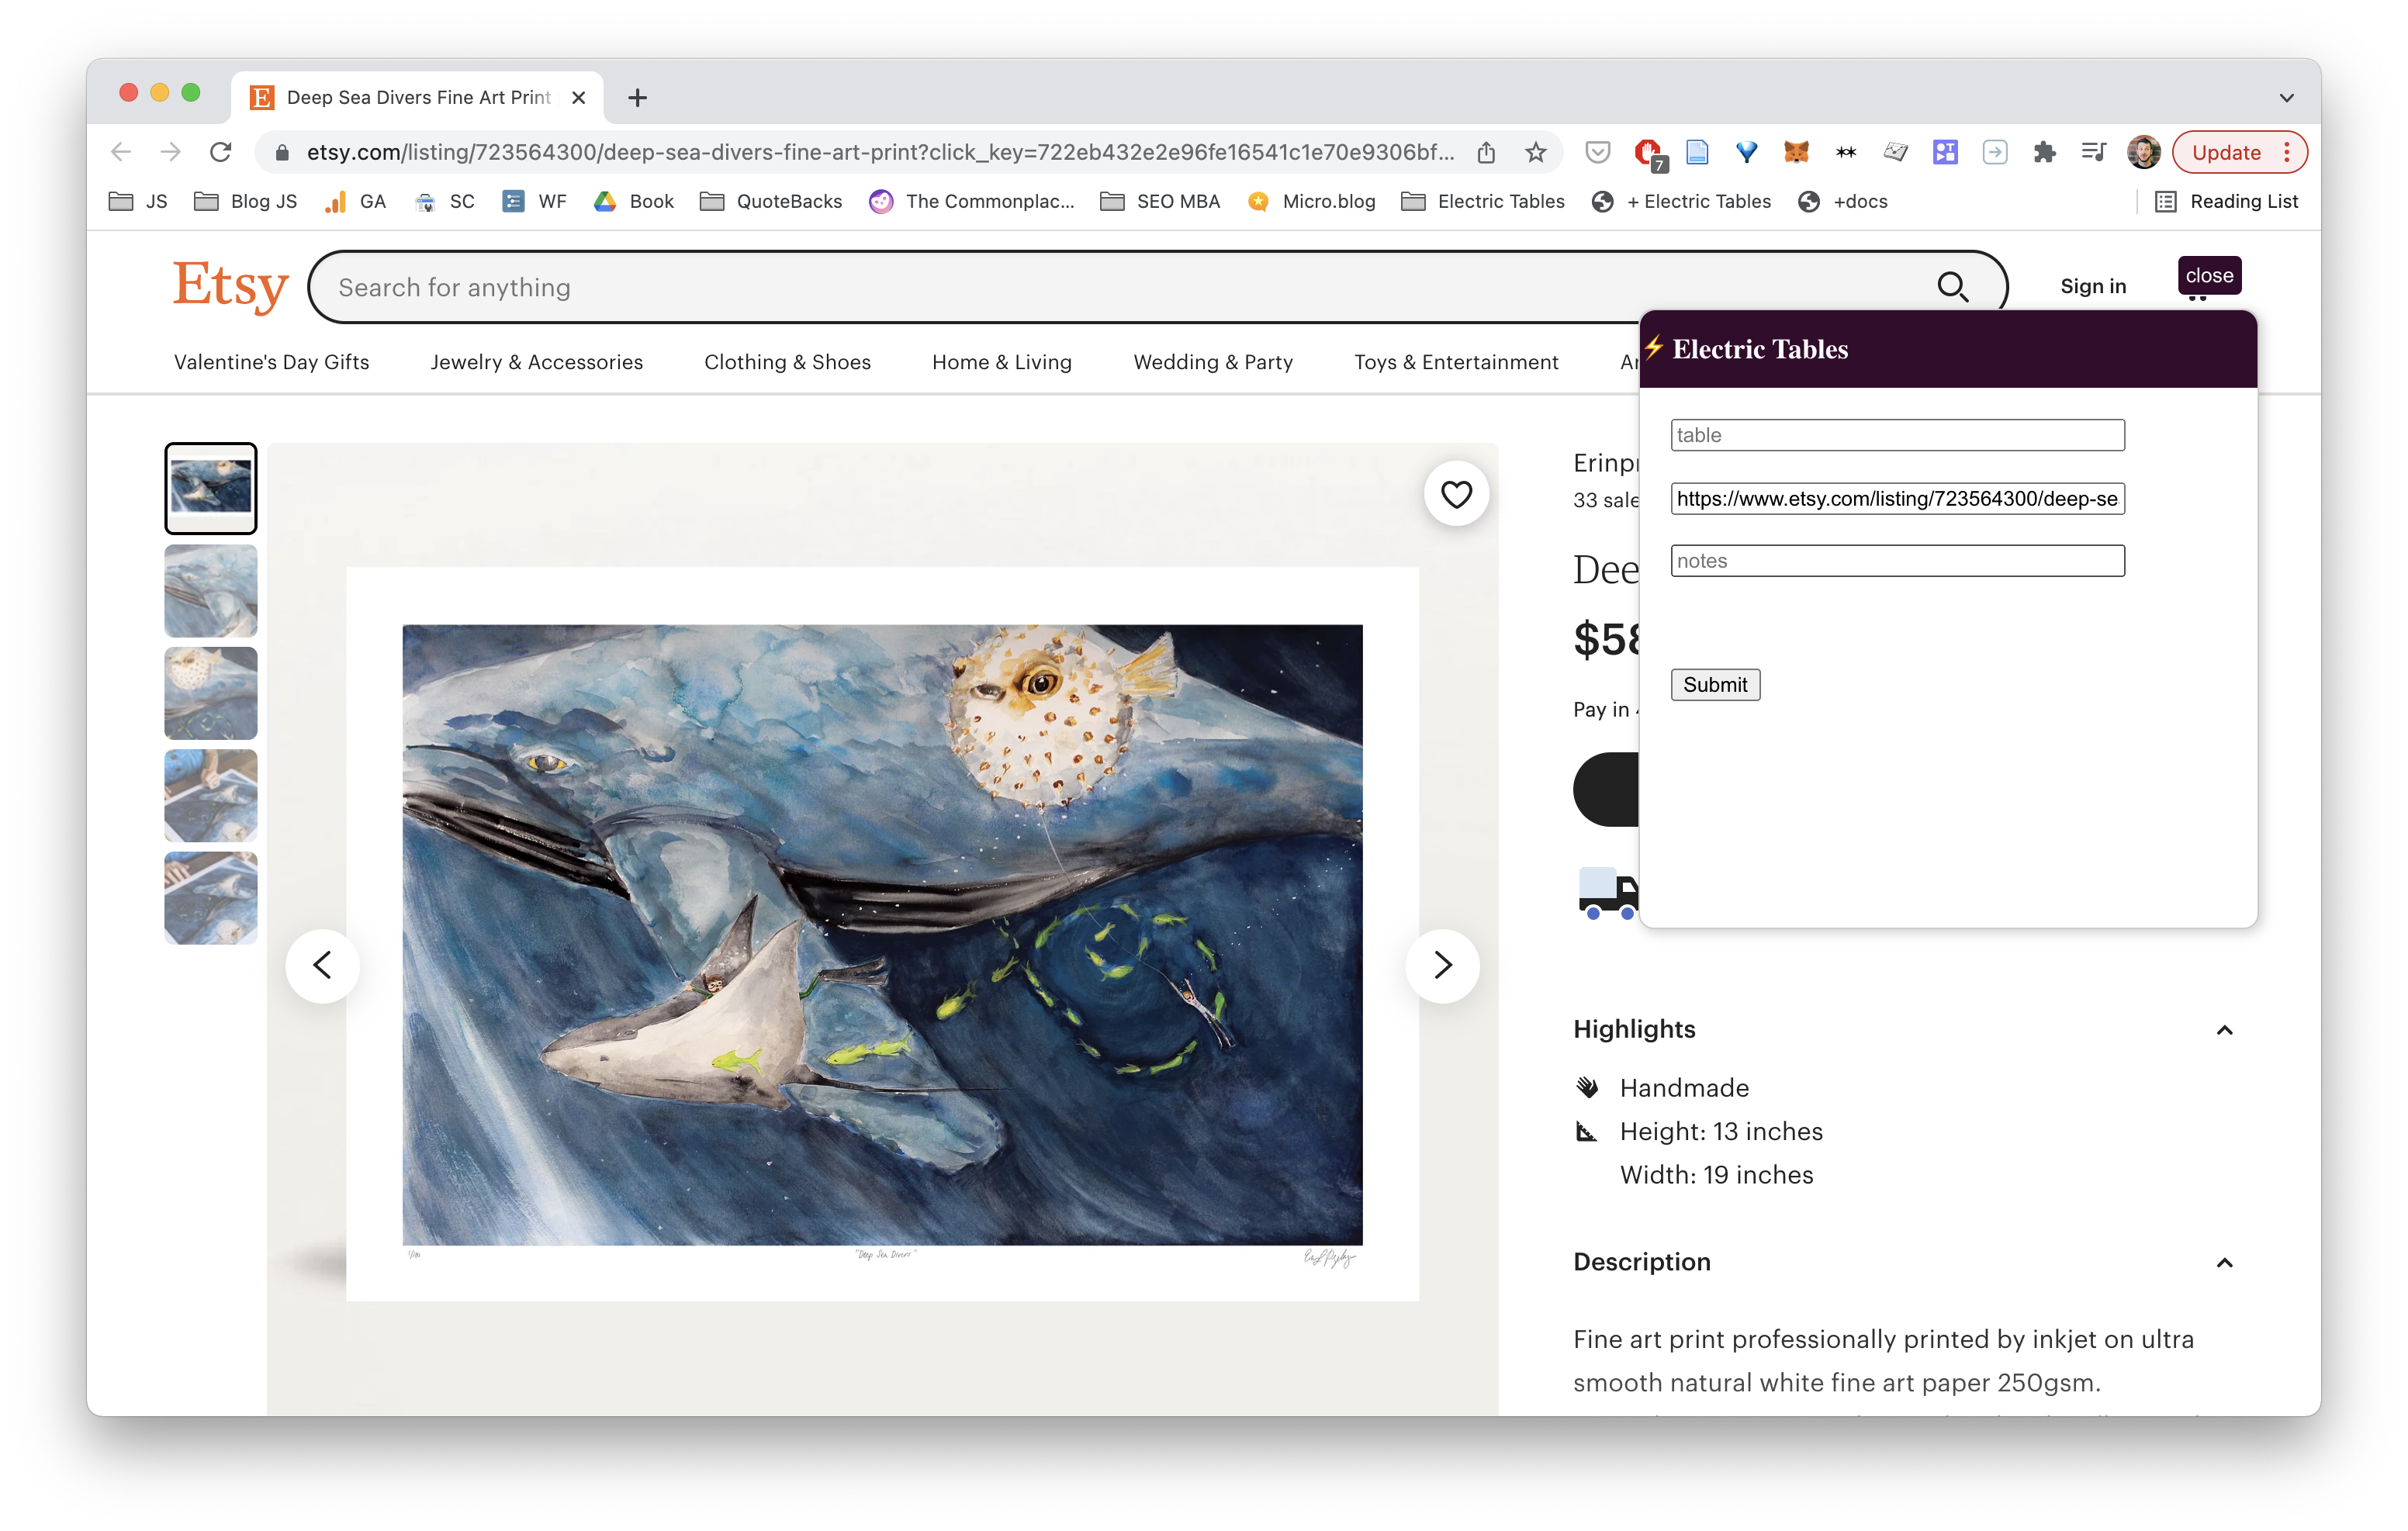
Task: Select the pufferfish close-up thumbnail
Action: click(211, 693)
